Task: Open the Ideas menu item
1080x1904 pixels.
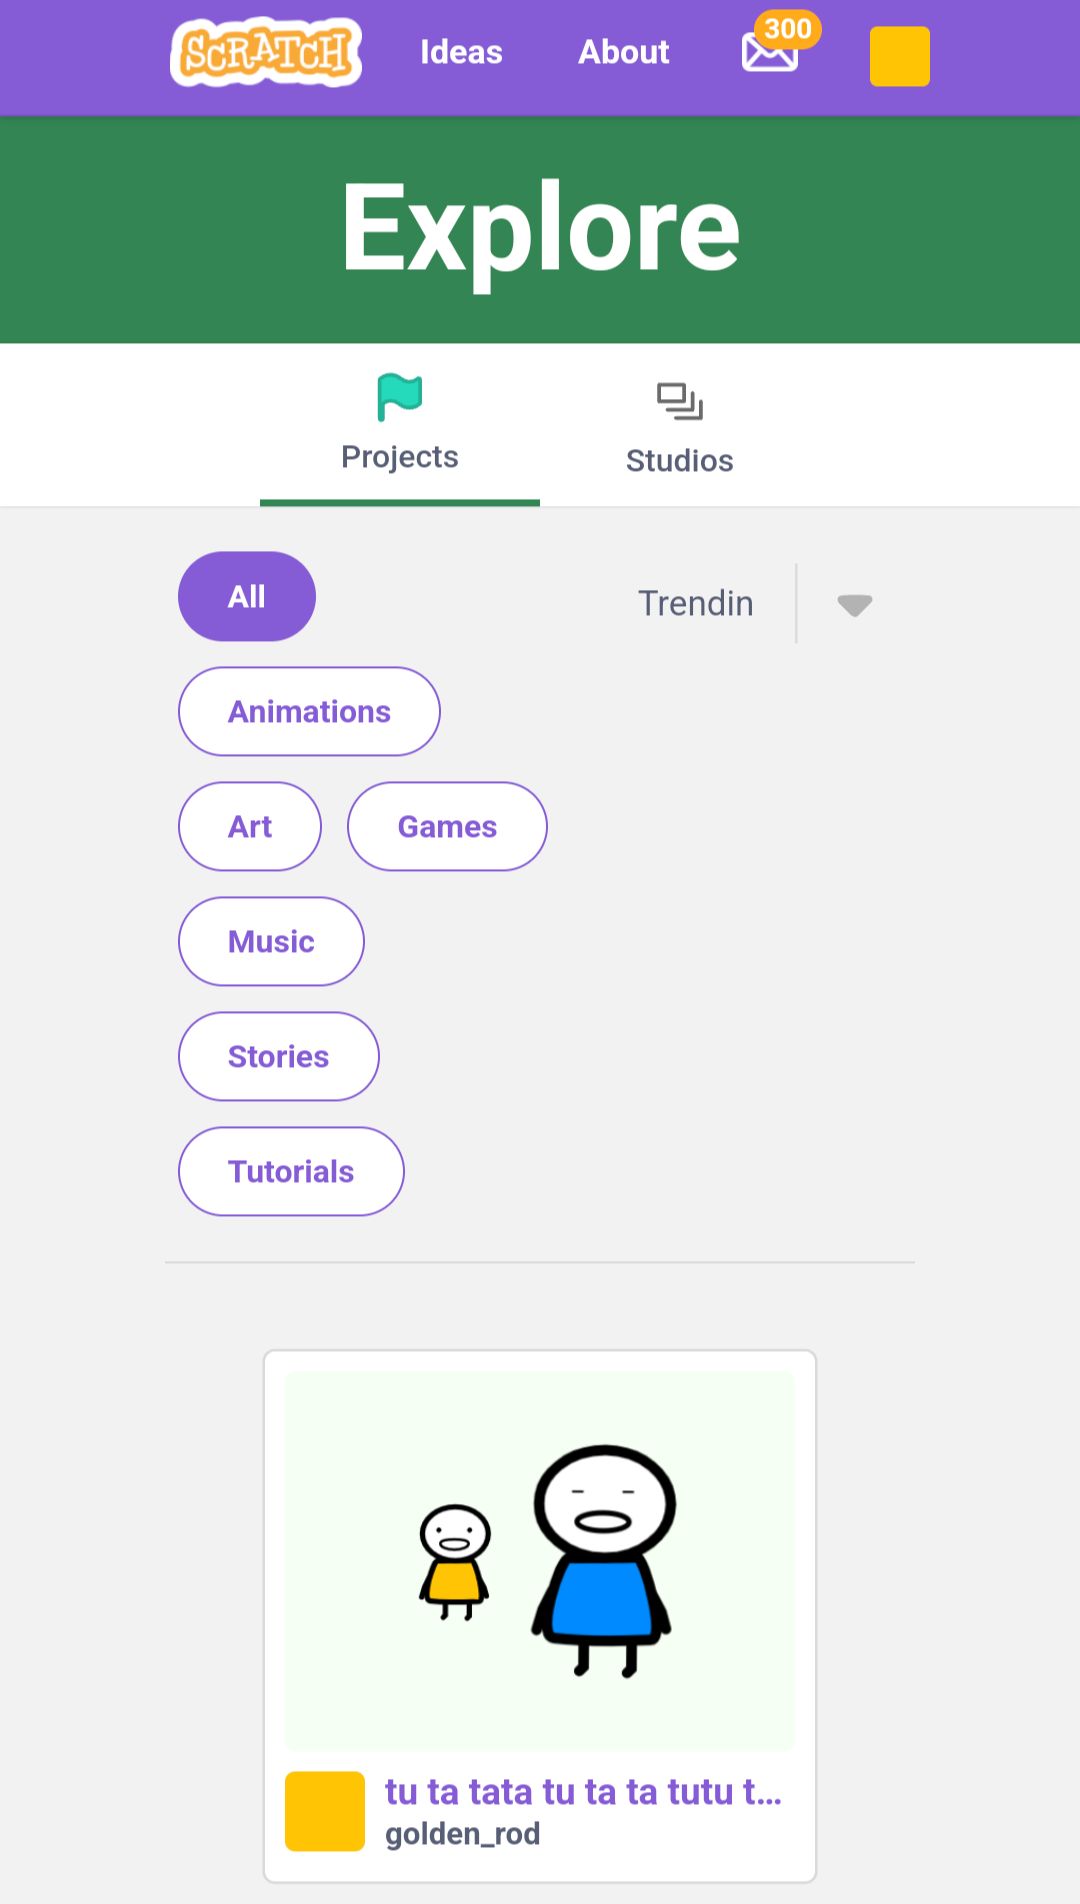Action: pos(461,52)
